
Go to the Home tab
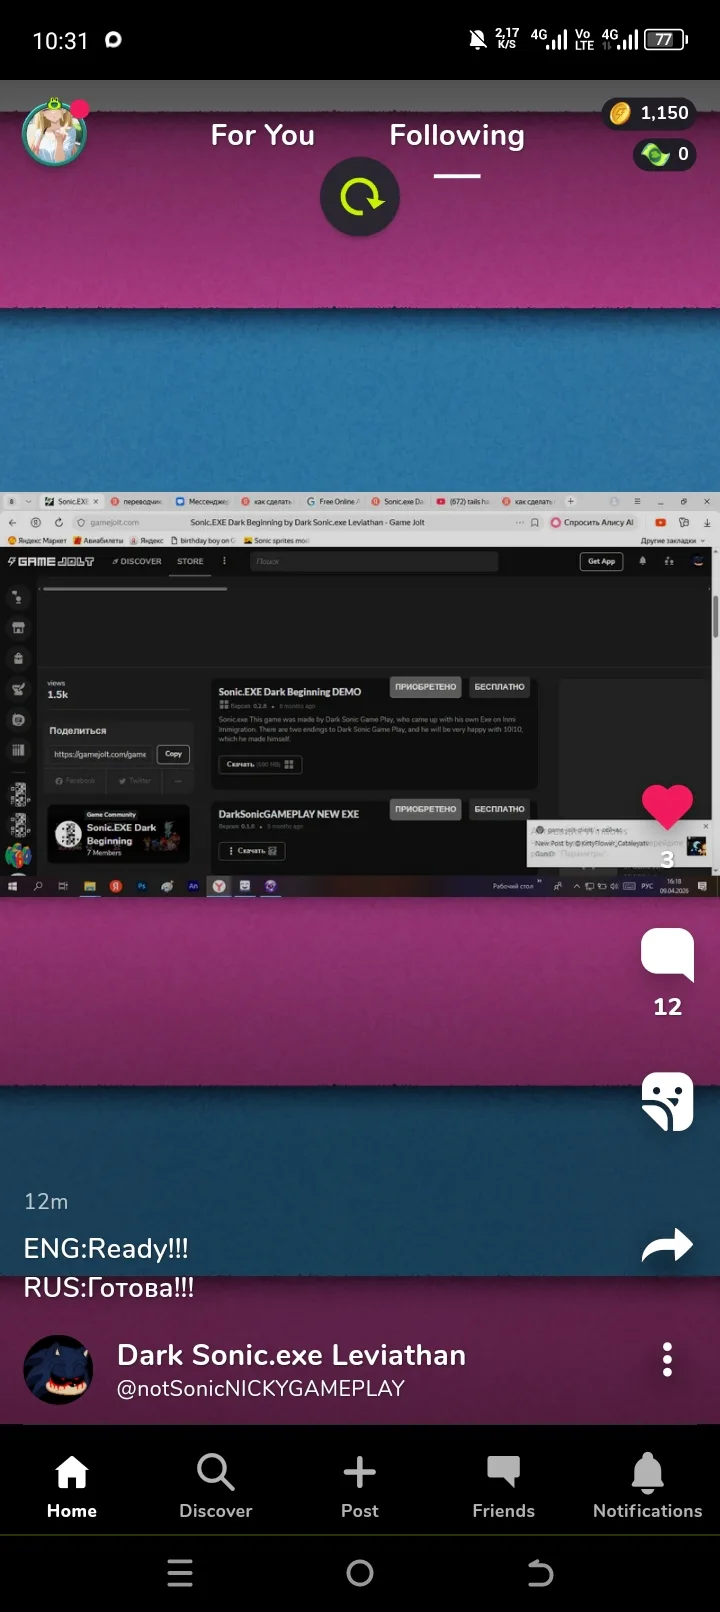pyautogui.click(x=72, y=1486)
